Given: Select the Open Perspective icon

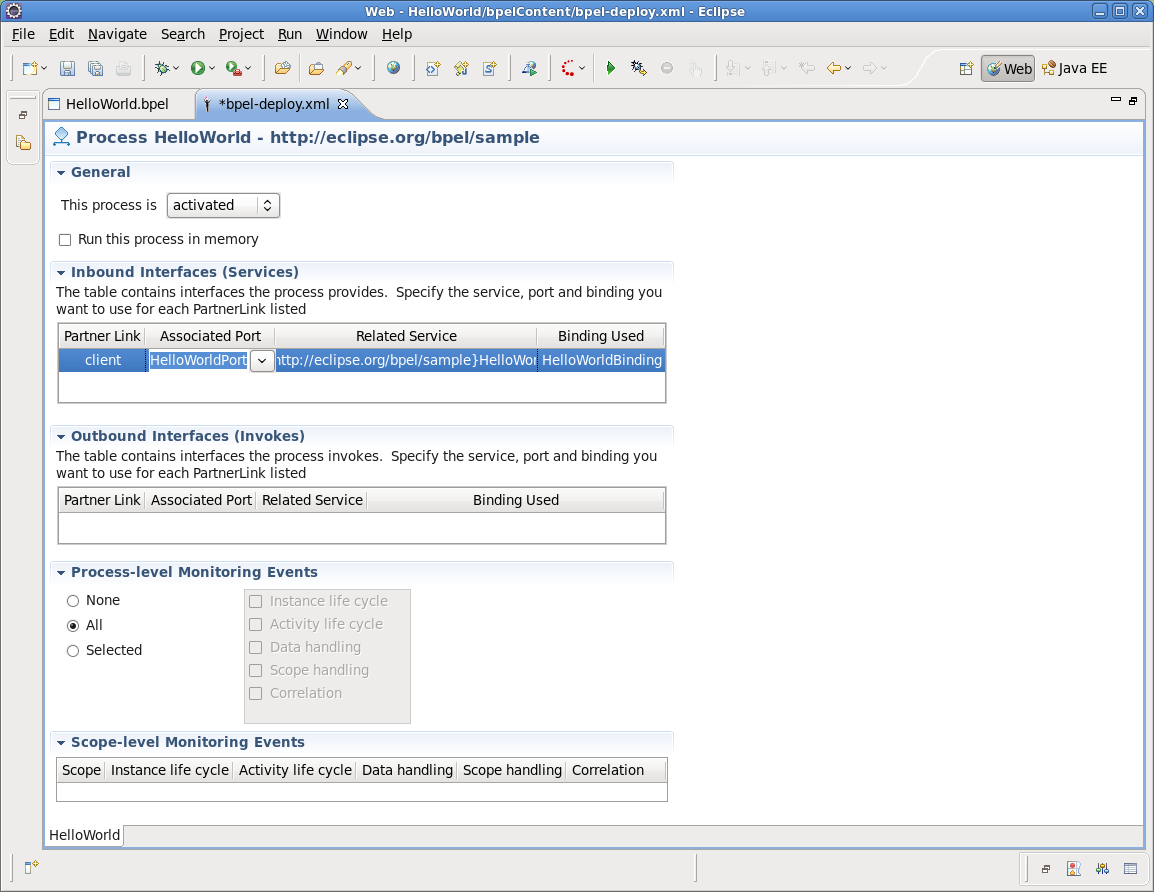Looking at the screenshot, I should [966, 68].
